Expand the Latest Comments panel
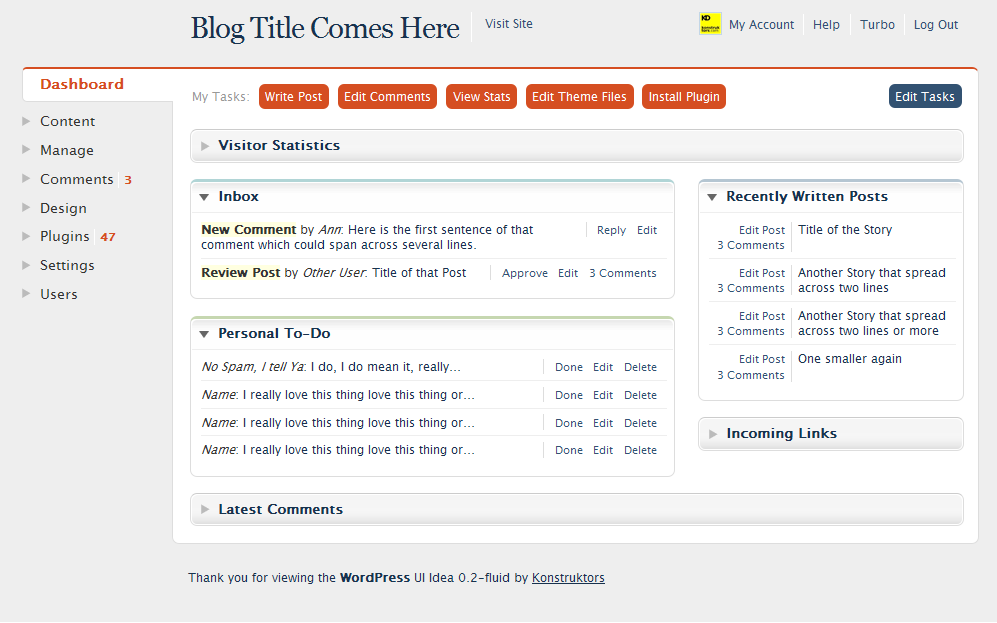 tap(206, 510)
